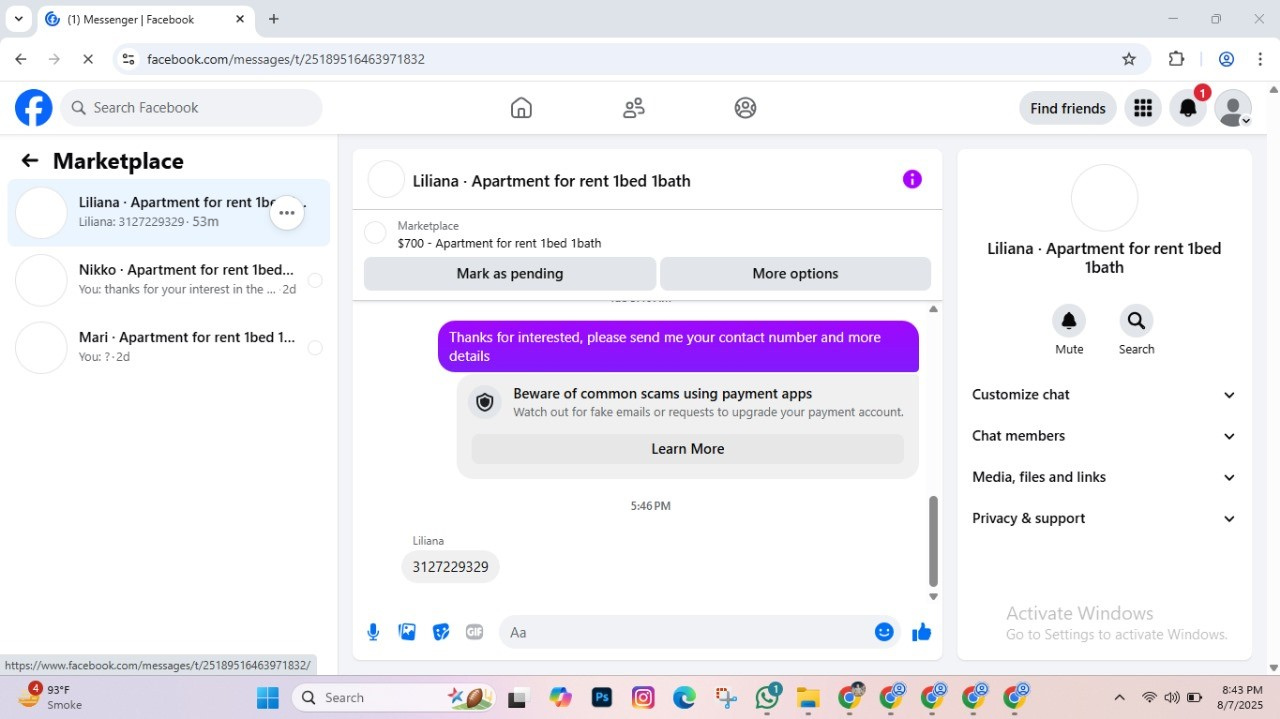The width and height of the screenshot is (1280, 719).
Task: Click the browser back arrow
Action: click(x=21, y=59)
